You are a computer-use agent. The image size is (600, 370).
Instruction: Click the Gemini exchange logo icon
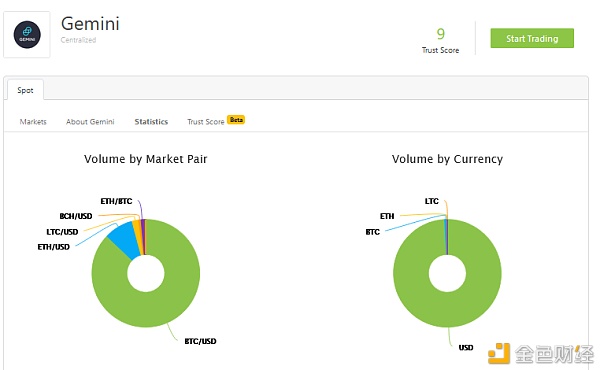27,34
